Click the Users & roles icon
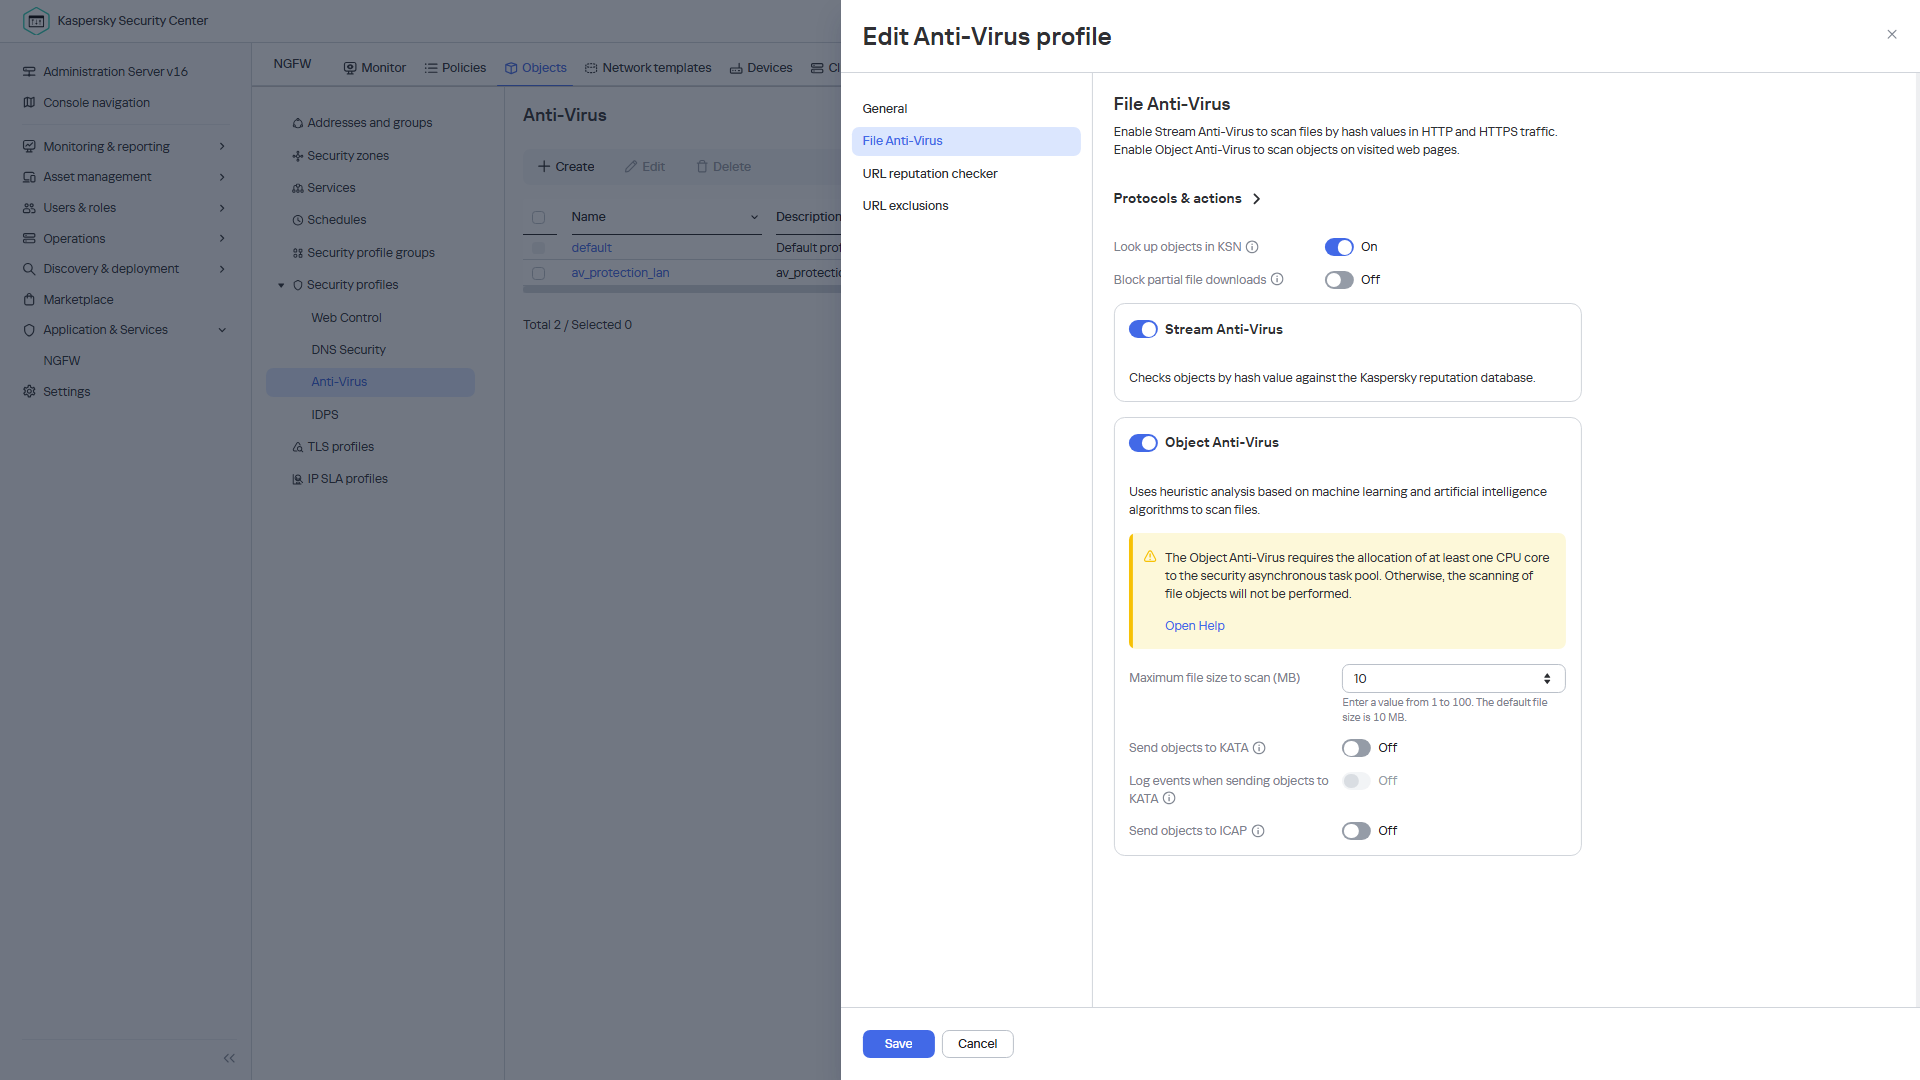 click(29, 208)
